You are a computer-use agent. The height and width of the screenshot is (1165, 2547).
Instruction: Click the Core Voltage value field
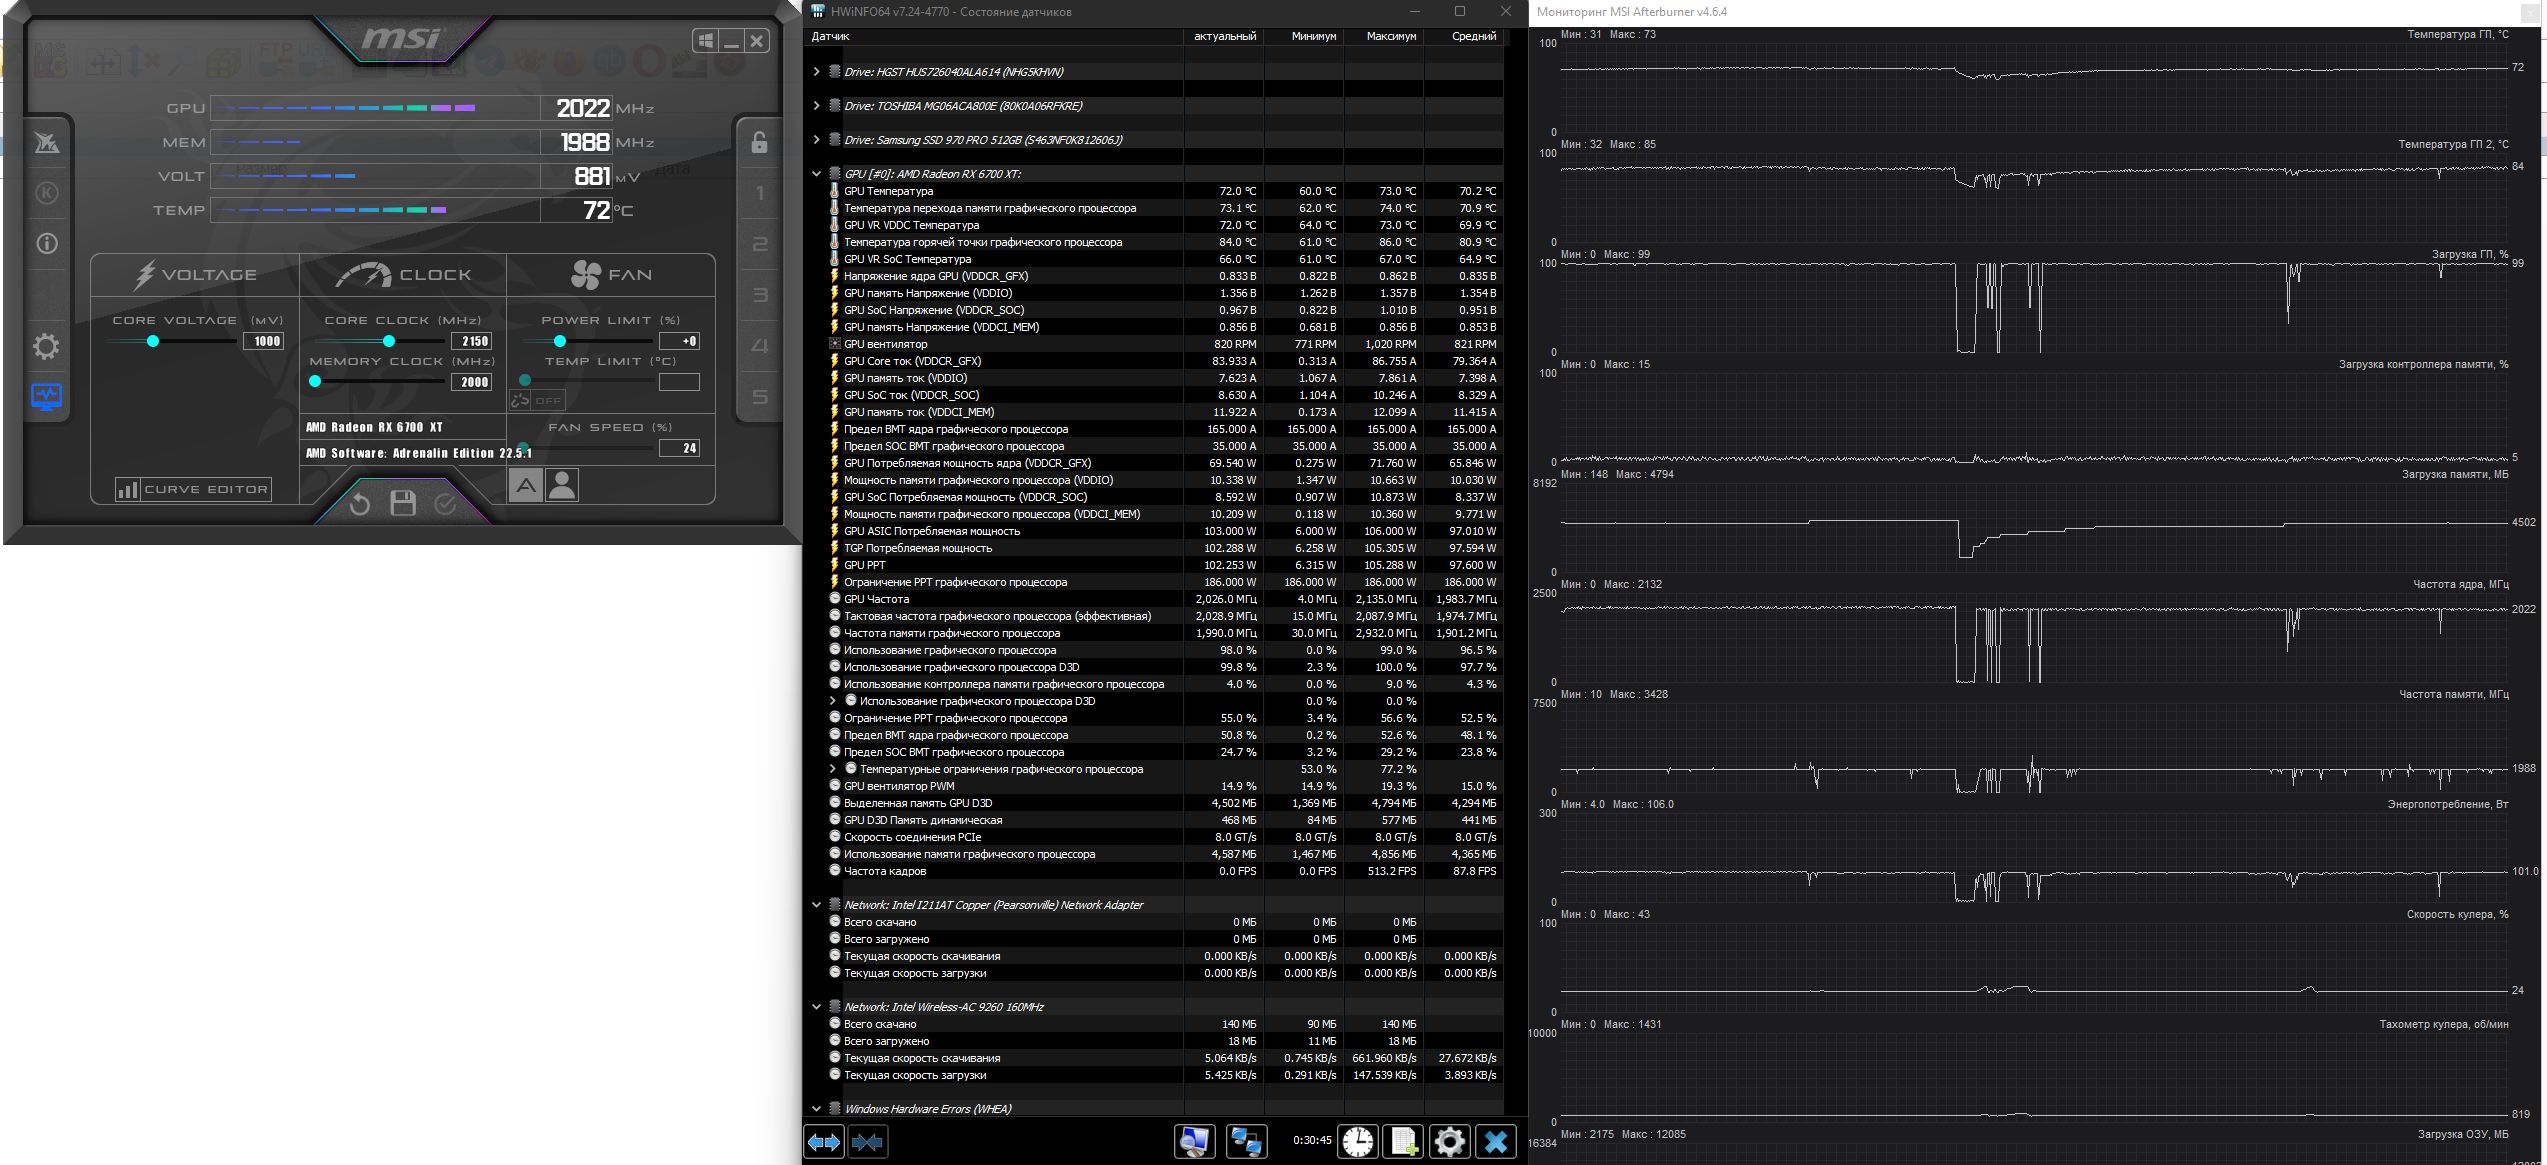point(265,341)
